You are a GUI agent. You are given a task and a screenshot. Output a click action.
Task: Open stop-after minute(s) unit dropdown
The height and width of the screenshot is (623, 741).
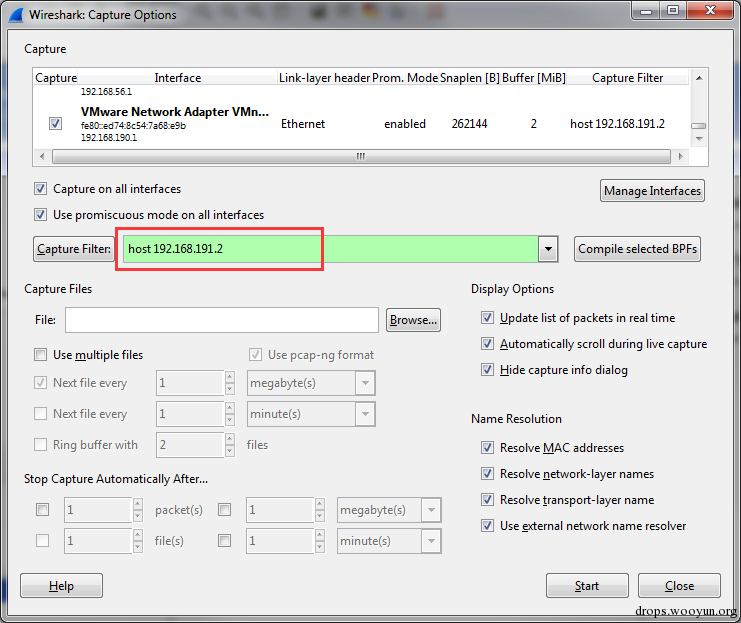[x=431, y=541]
